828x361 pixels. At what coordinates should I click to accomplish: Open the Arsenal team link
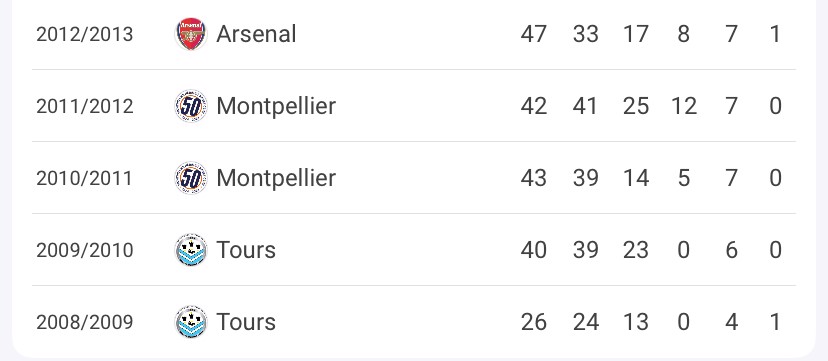pos(256,34)
